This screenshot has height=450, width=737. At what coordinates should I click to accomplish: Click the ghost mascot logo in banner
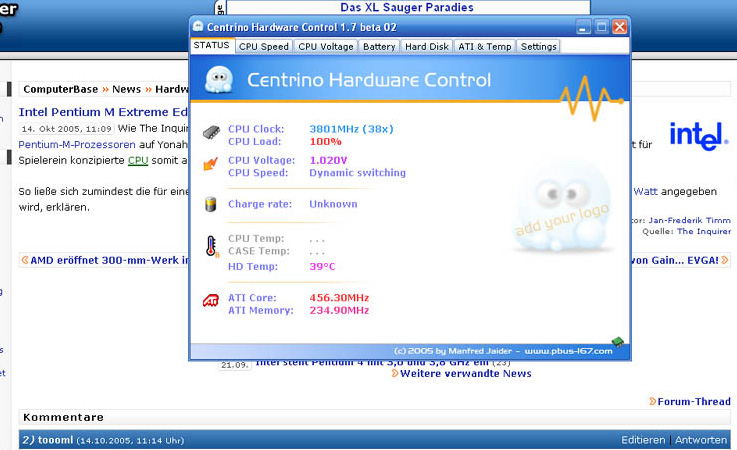coord(219,79)
